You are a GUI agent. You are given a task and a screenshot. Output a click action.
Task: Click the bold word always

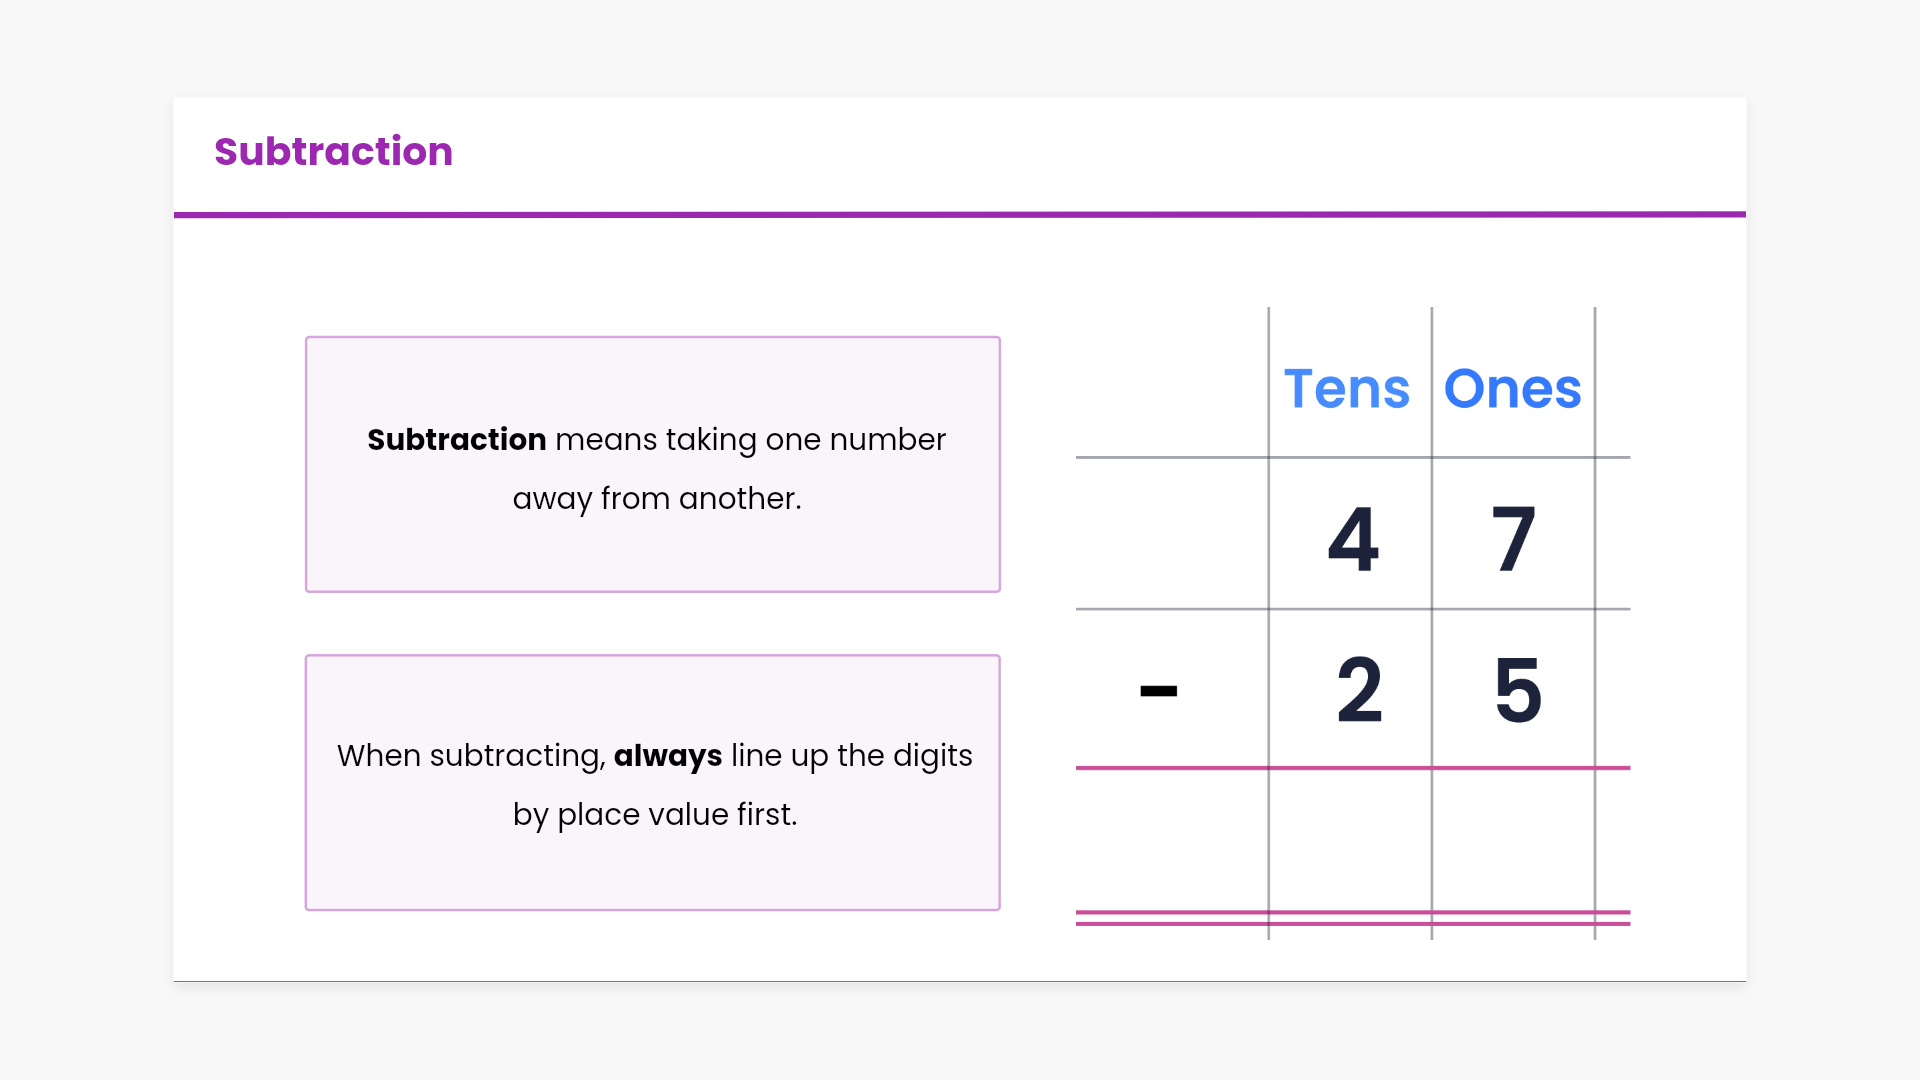[x=667, y=756]
